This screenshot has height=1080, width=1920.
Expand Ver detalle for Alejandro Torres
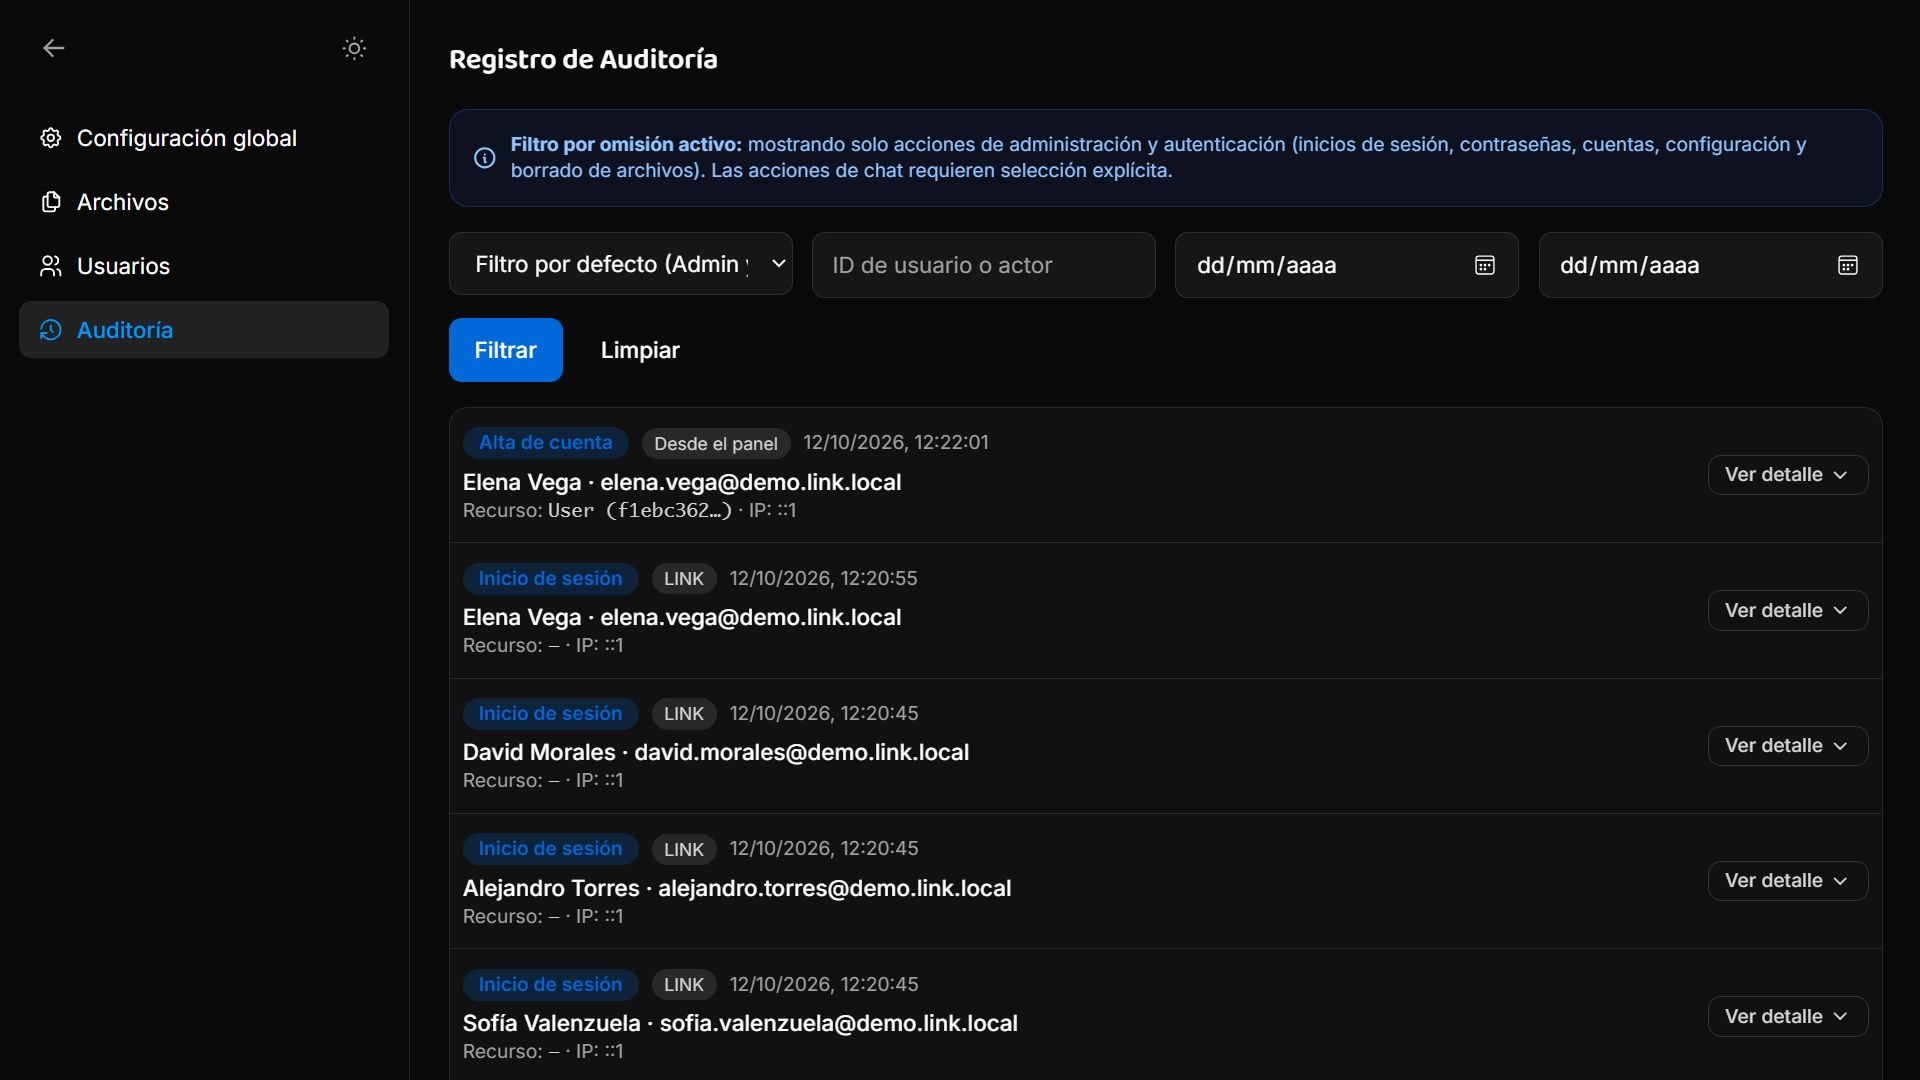point(1788,881)
